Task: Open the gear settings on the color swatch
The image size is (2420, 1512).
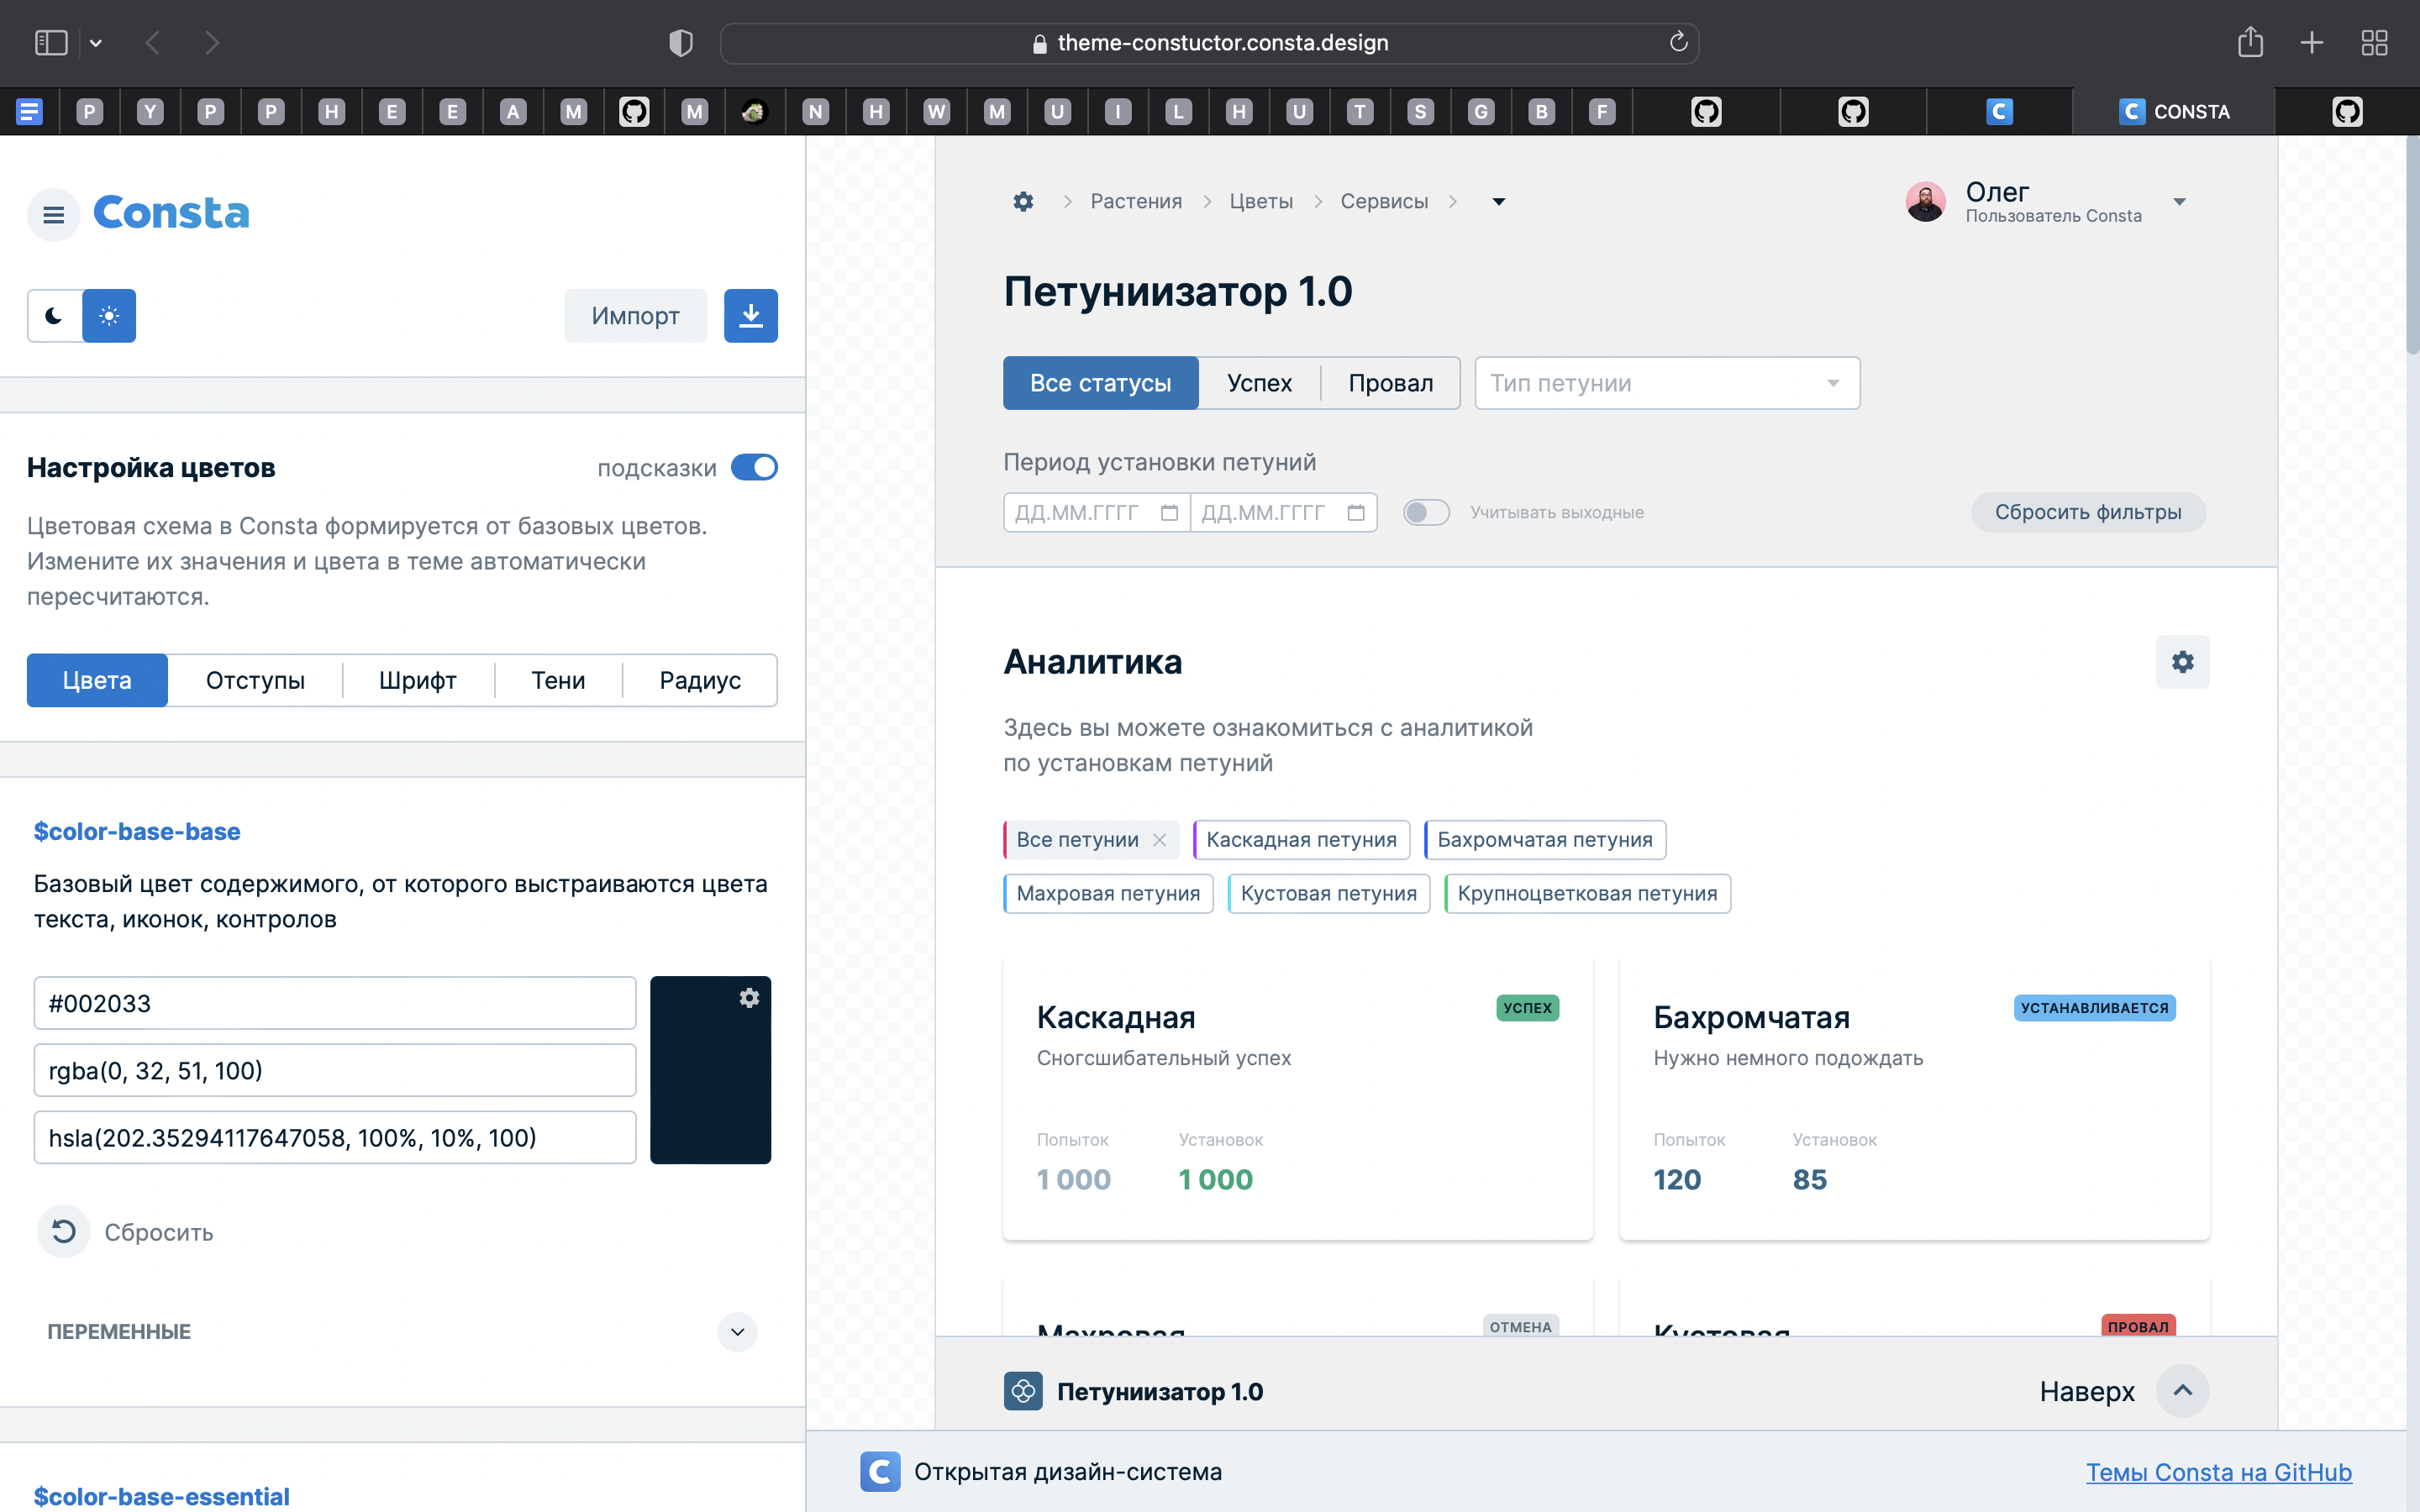Action: coord(750,997)
